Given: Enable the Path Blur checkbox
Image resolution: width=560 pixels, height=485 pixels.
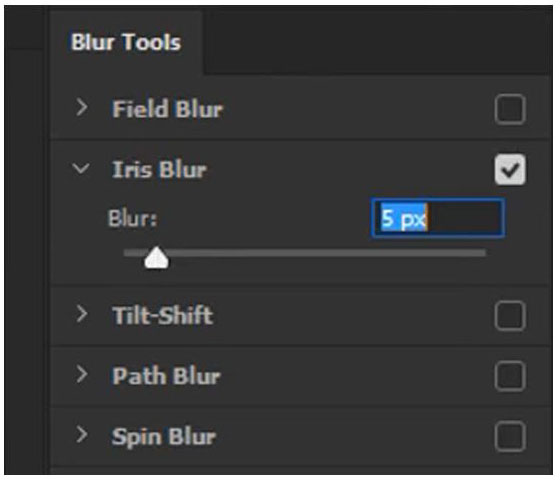Looking at the screenshot, I should click(510, 376).
